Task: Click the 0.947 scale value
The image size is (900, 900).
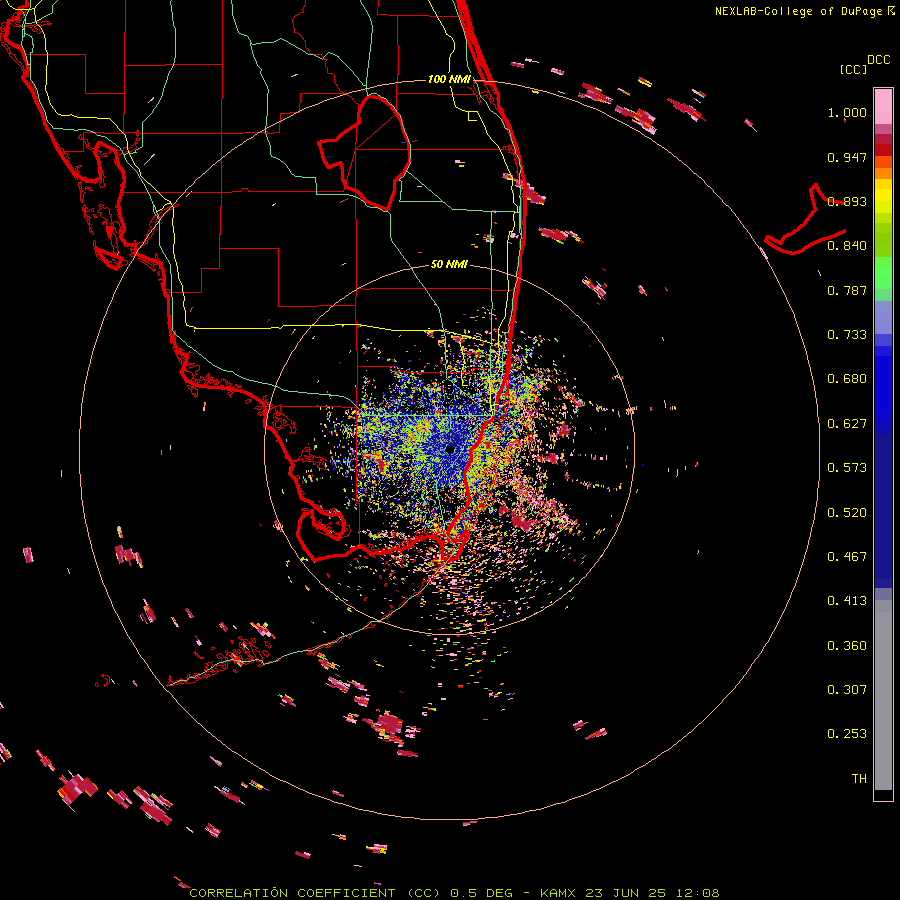Action: pos(847,157)
